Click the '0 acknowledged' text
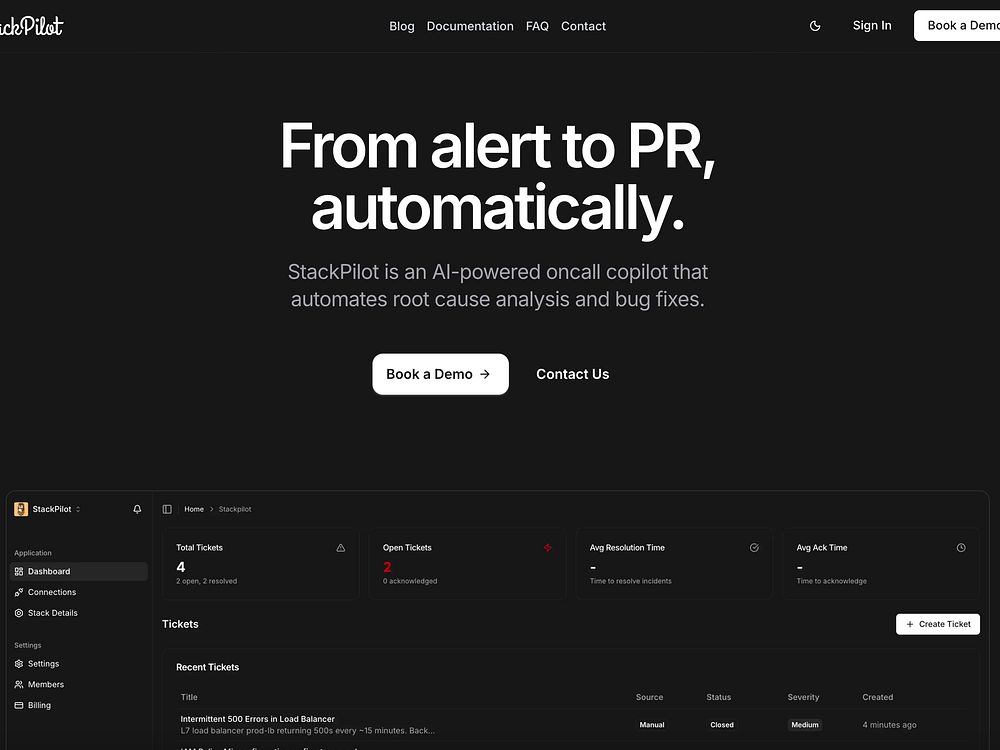 click(410, 581)
